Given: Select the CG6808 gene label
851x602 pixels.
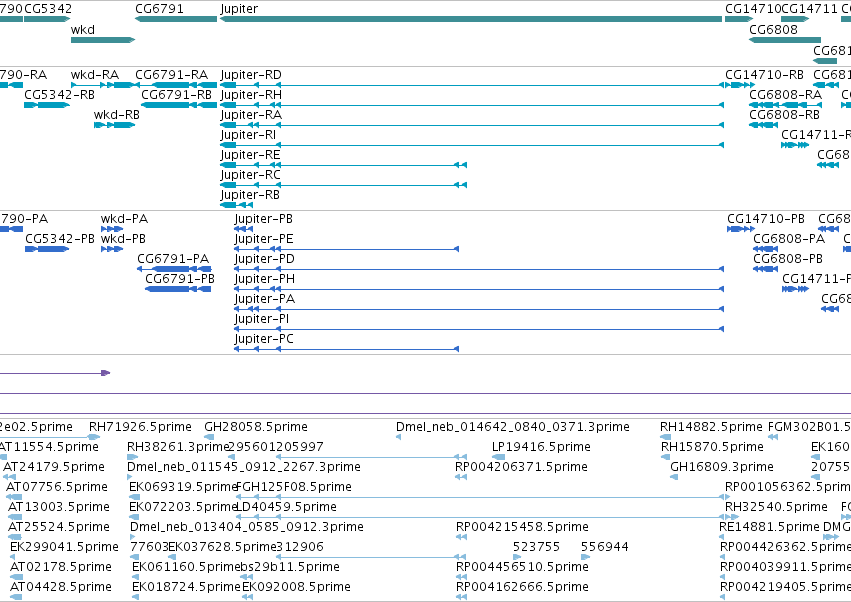Looking at the screenshot, I should tap(773, 29).
